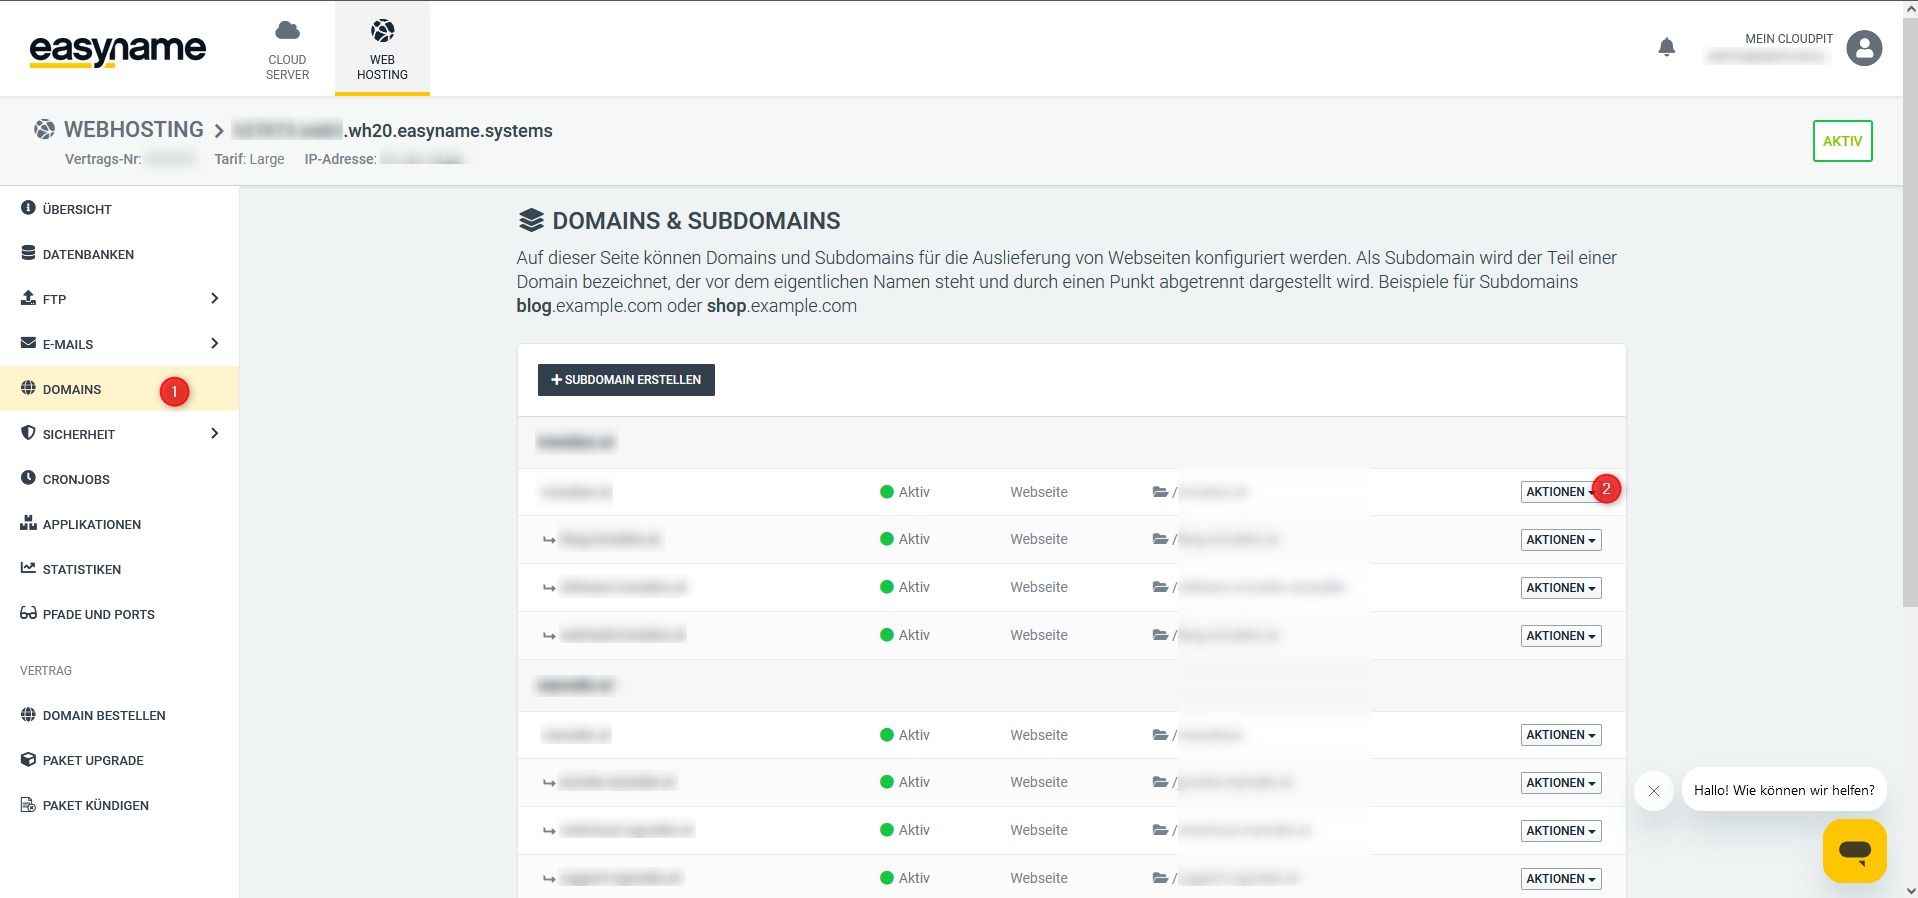Click the easyname logo

pos(118,49)
